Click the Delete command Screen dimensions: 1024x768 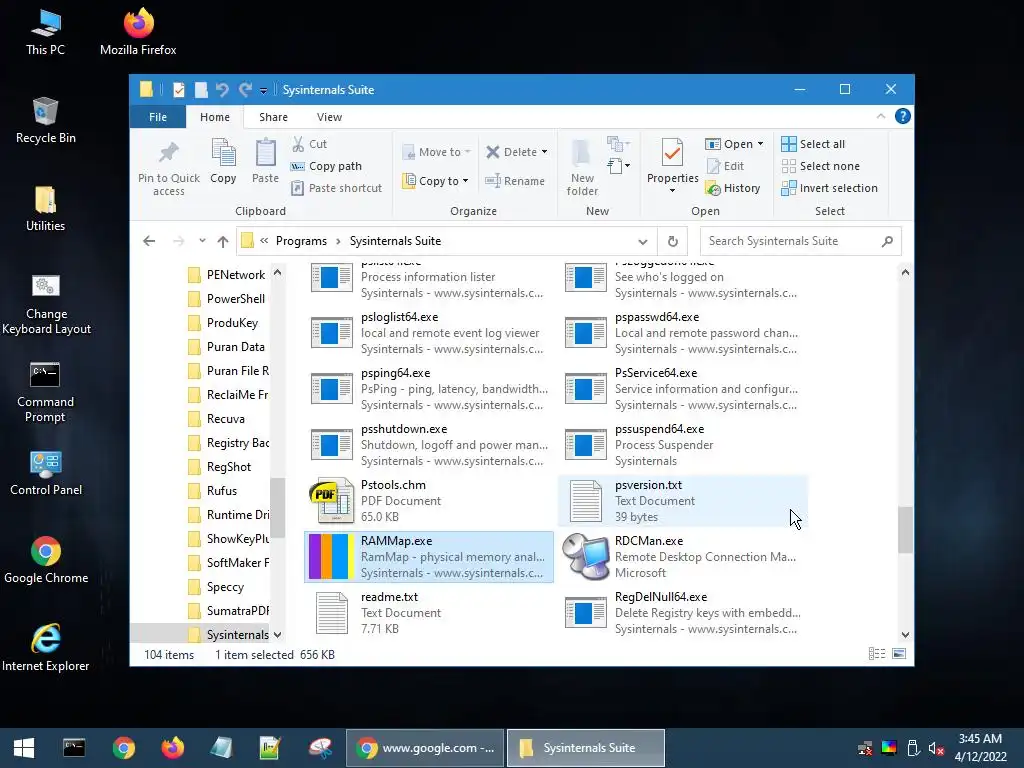pos(511,152)
